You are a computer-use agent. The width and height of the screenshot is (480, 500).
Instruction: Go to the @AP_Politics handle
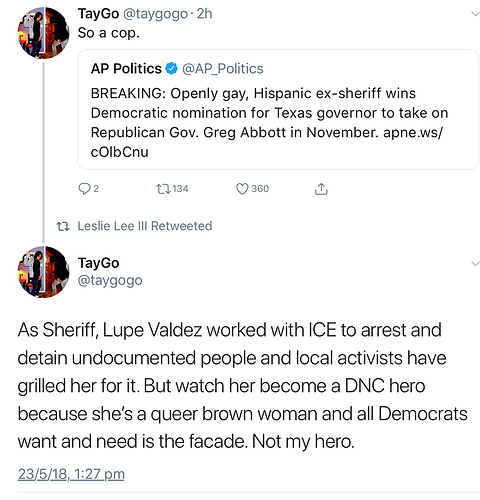coord(223,69)
